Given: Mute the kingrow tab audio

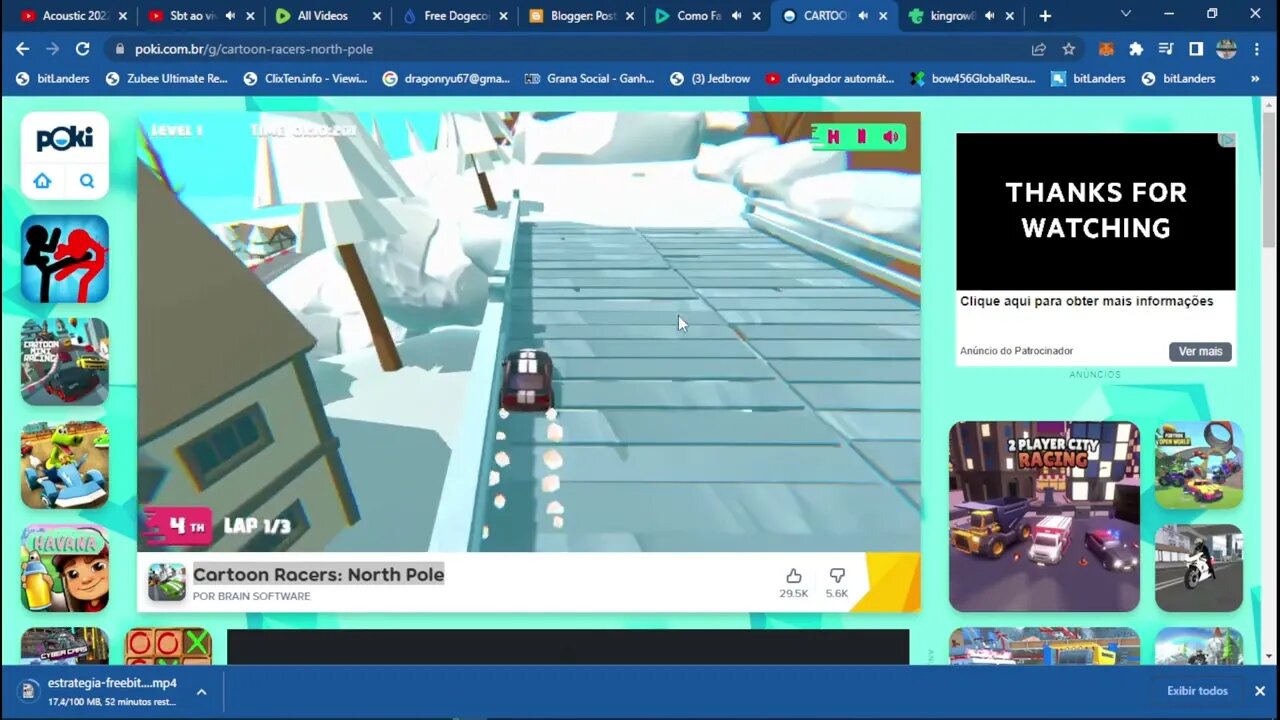Looking at the screenshot, I should click(x=989, y=16).
